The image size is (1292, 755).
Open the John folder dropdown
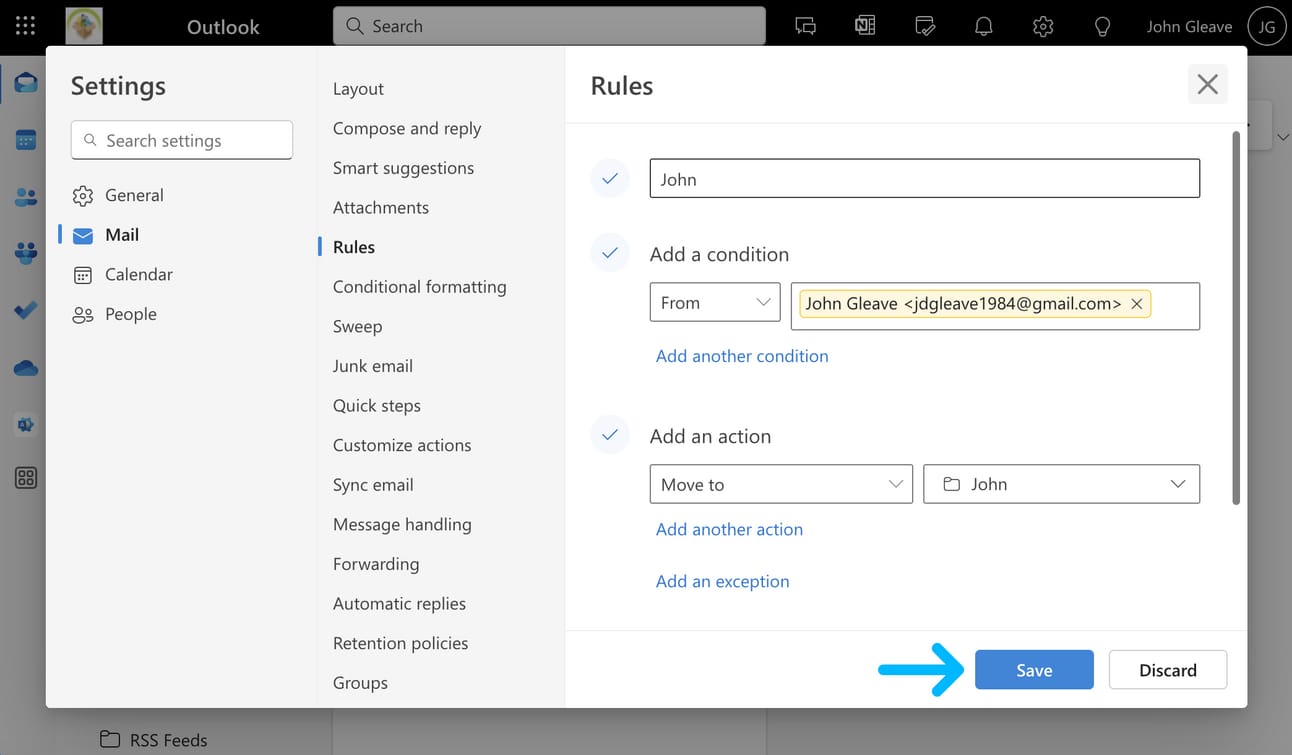tap(1061, 484)
